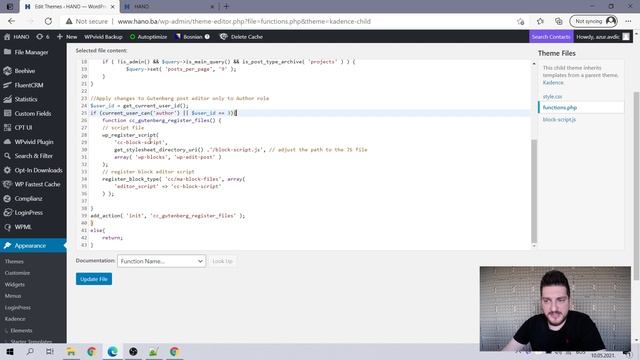Open browser collections icon
Viewport: 640px width, 360px height.
(x=559, y=21)
